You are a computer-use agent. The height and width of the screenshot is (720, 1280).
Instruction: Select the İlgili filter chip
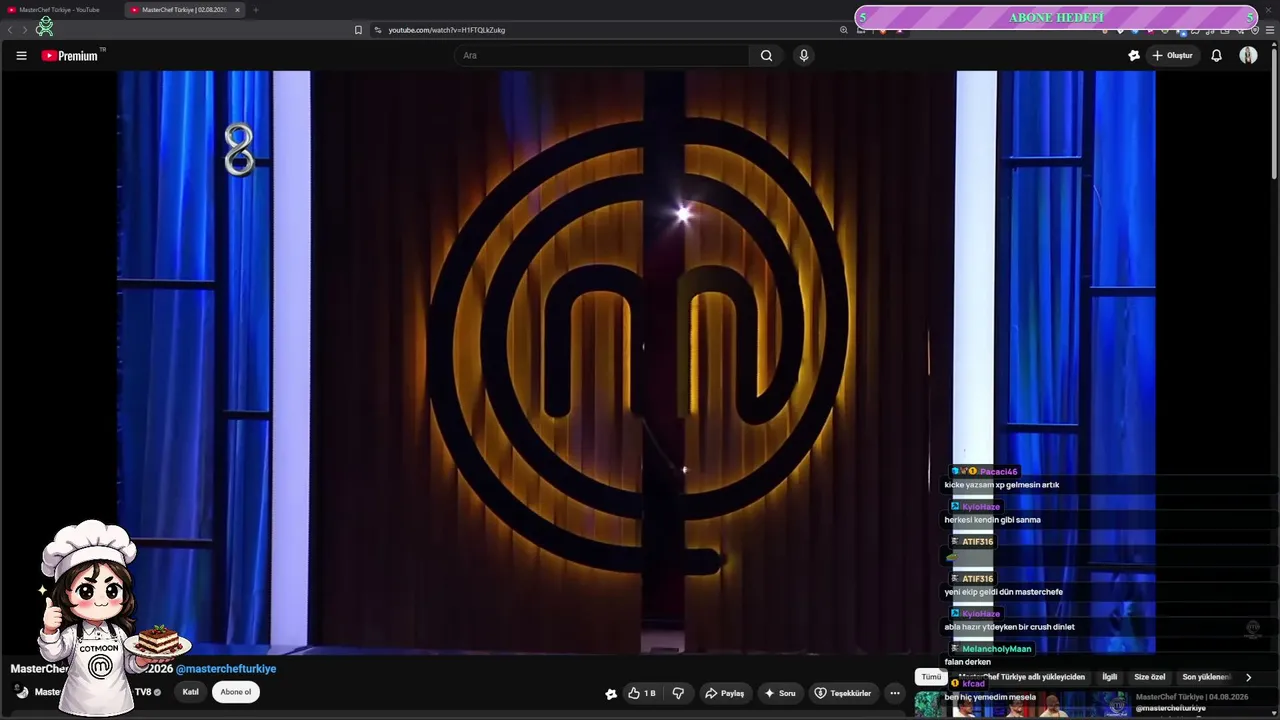tap(1109, 677)
